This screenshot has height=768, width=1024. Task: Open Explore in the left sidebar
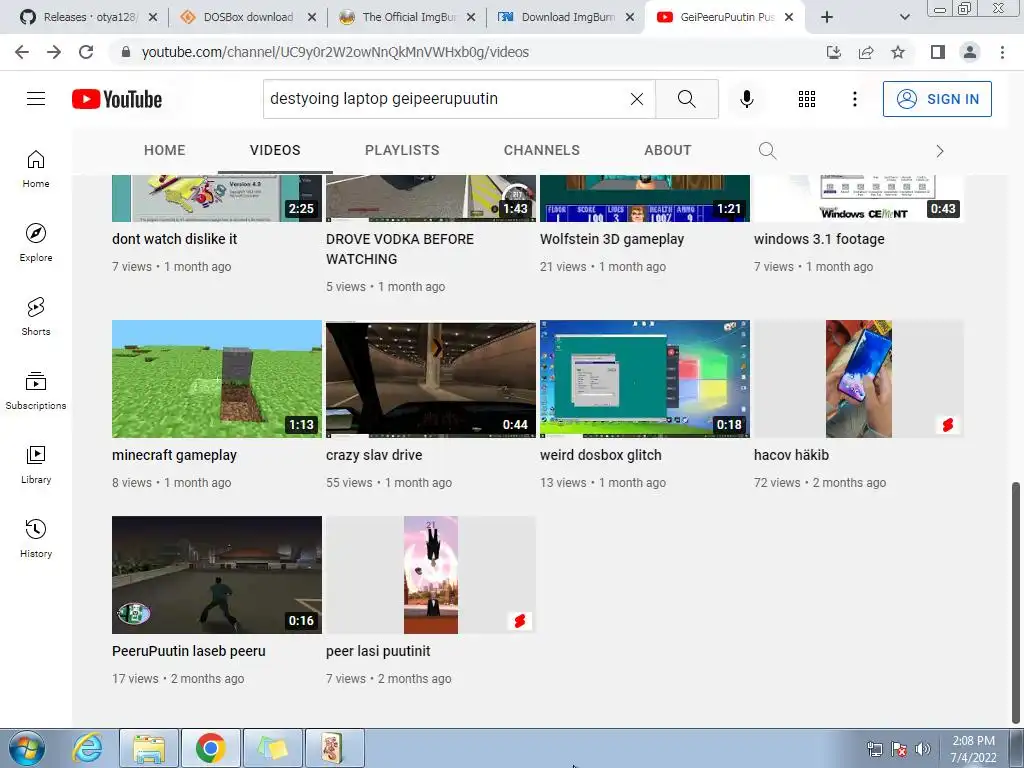(36, 242)
